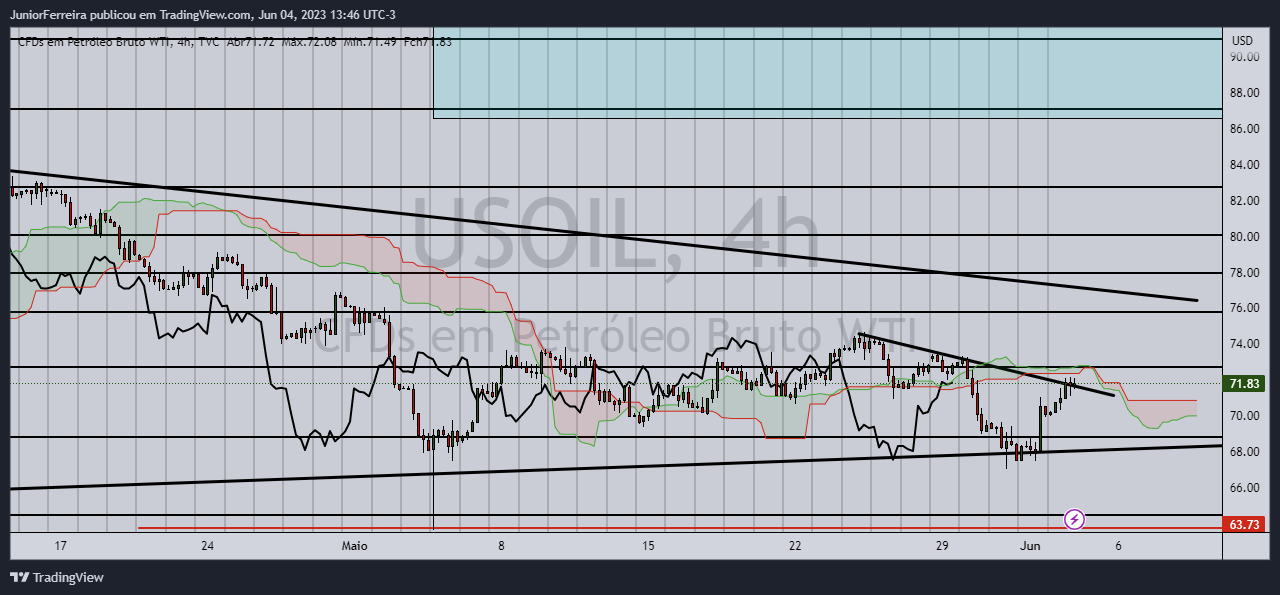Screen dimensions: 1280x595
Task: Click the '15' date label on time axis
Action: coord(648,546)
